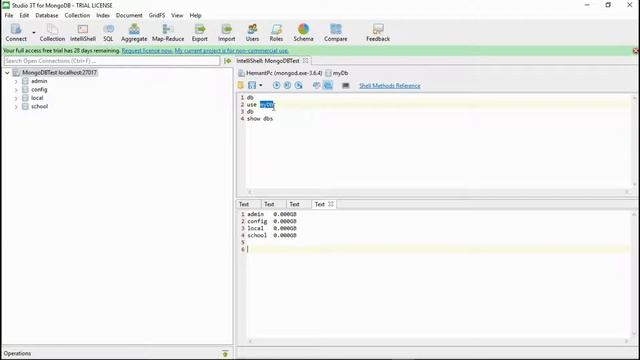Click the Connect toolbar icon
The height and width of the screenshot is (360, 640).
click(16, 32)
